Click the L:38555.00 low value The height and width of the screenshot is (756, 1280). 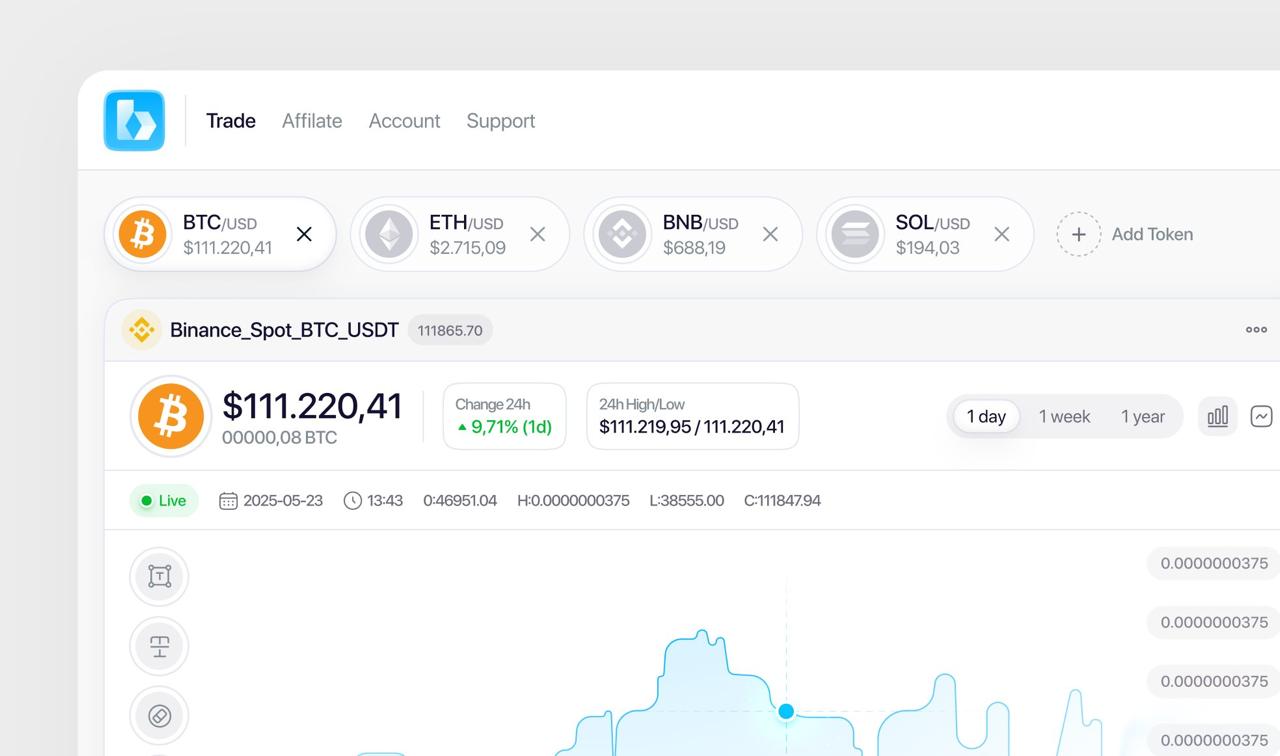(x=687, y=501)
